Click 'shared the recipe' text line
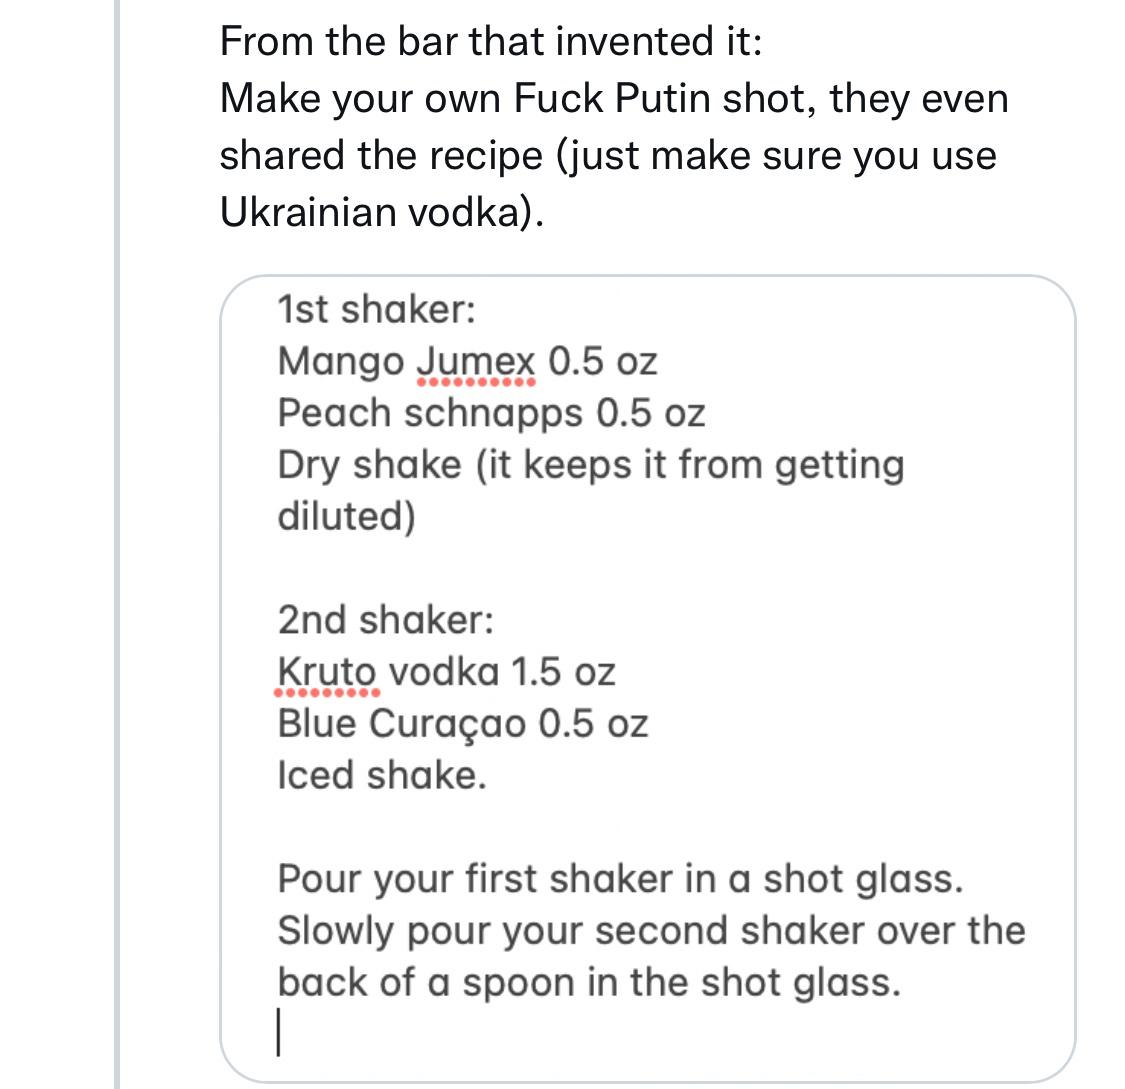Screen dimensions: 1125x1089 (608, 156)
